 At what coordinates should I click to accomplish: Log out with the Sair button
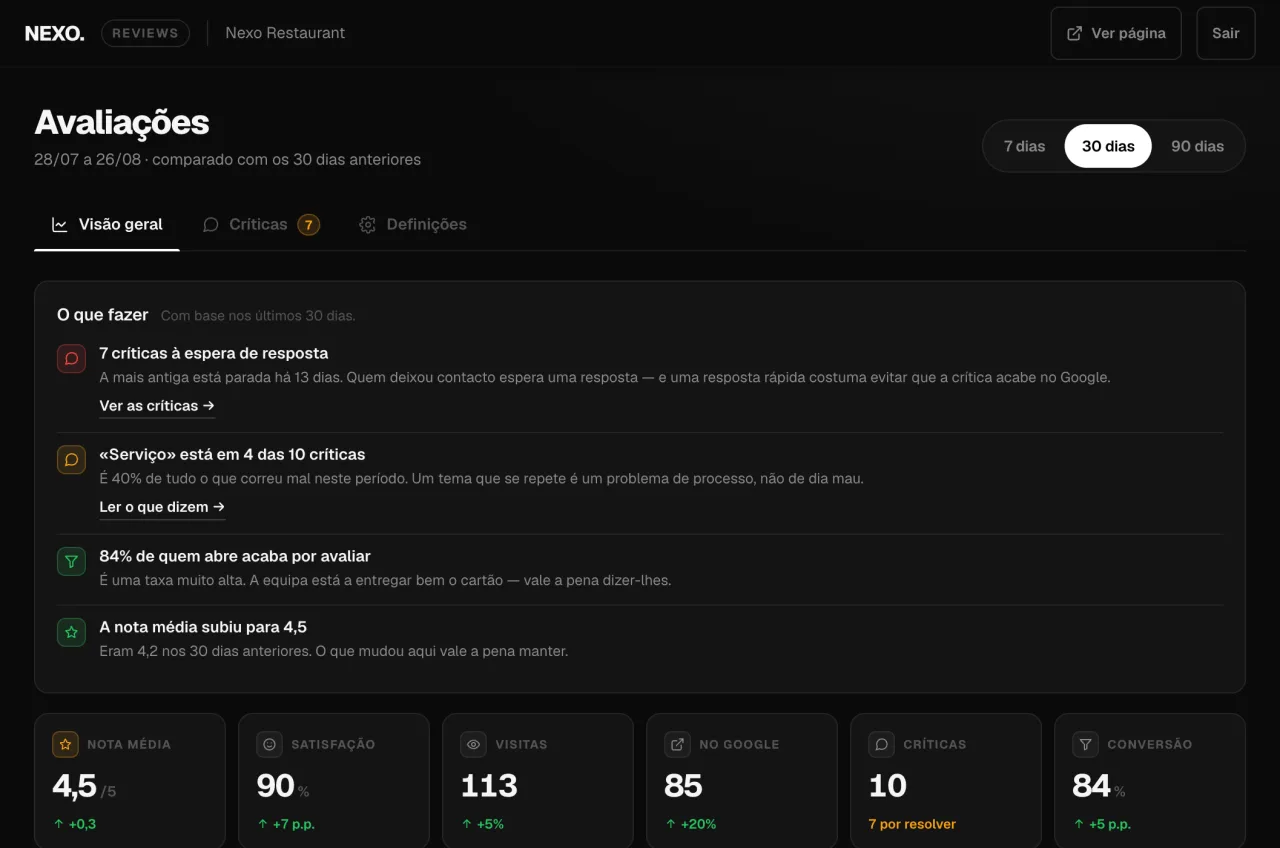click(1226, 33)
